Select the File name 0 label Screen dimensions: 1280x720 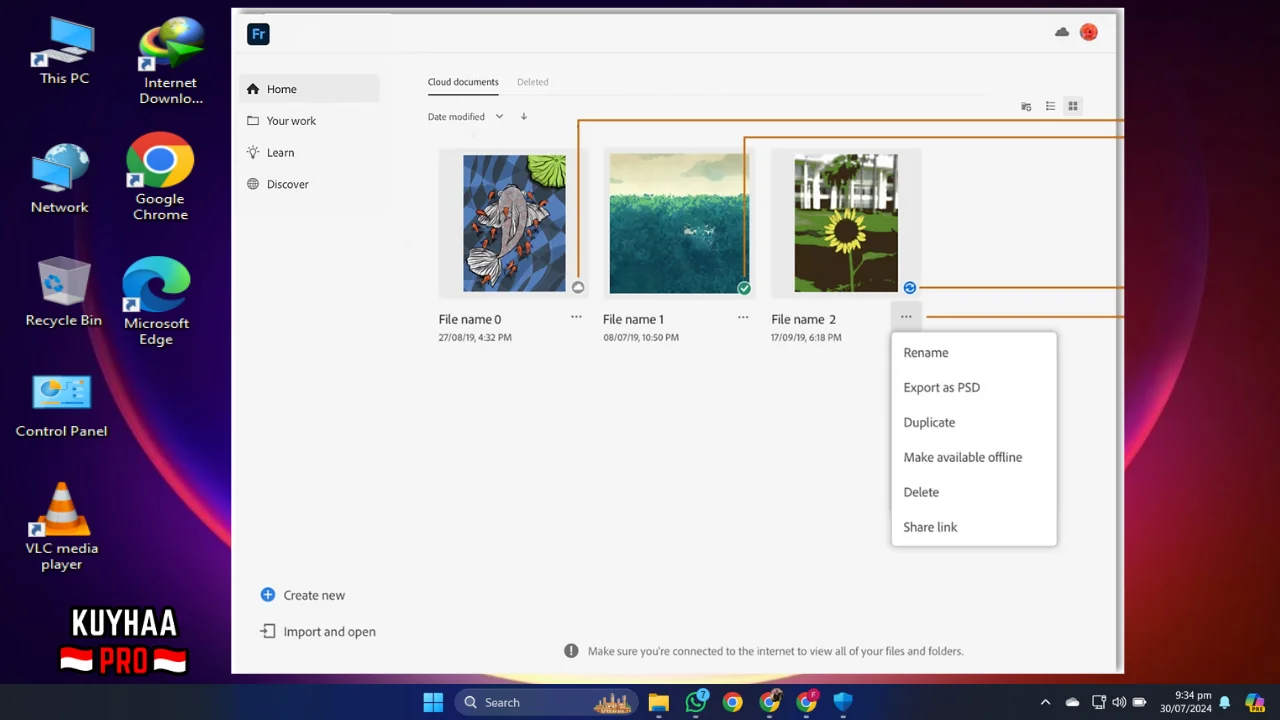point(470,320)
